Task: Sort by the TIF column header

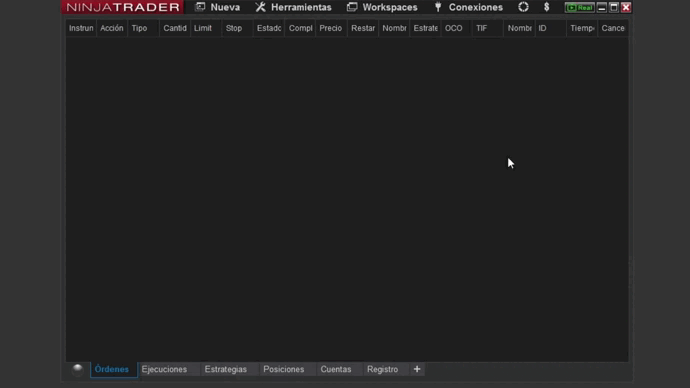Action: pyautogui.click(x=488, y=28)
